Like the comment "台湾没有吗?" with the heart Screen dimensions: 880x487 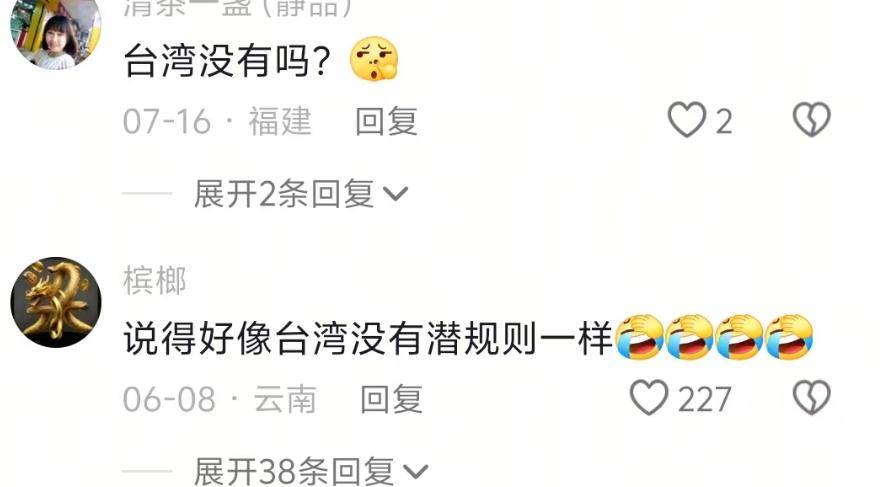[x=687, y=120]
